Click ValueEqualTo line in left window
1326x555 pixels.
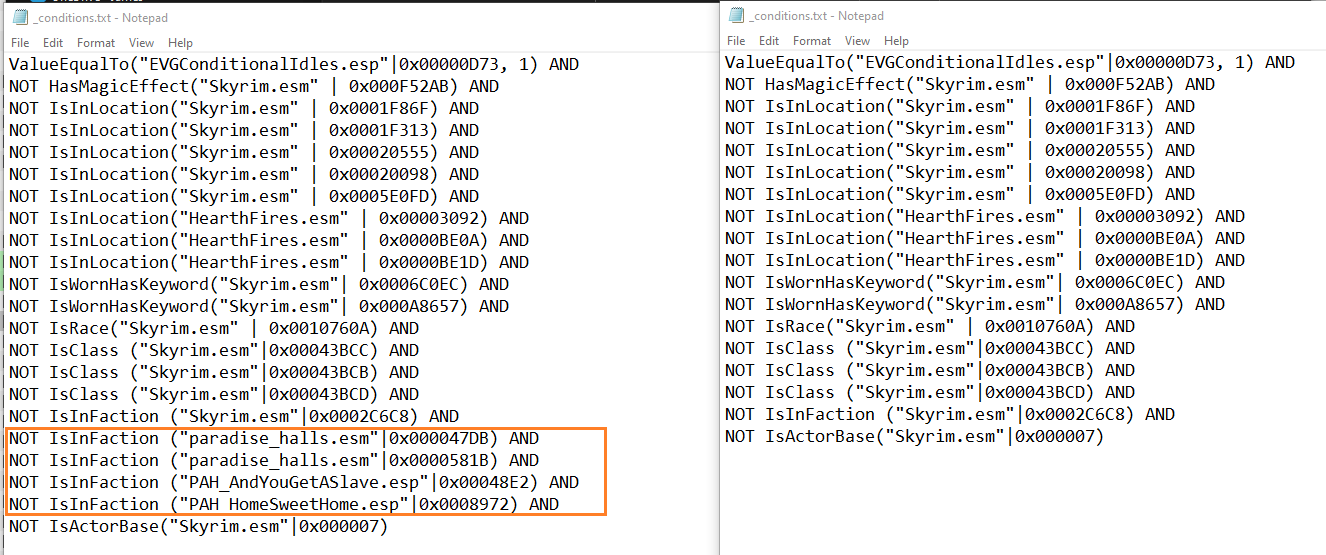(294, 64)
